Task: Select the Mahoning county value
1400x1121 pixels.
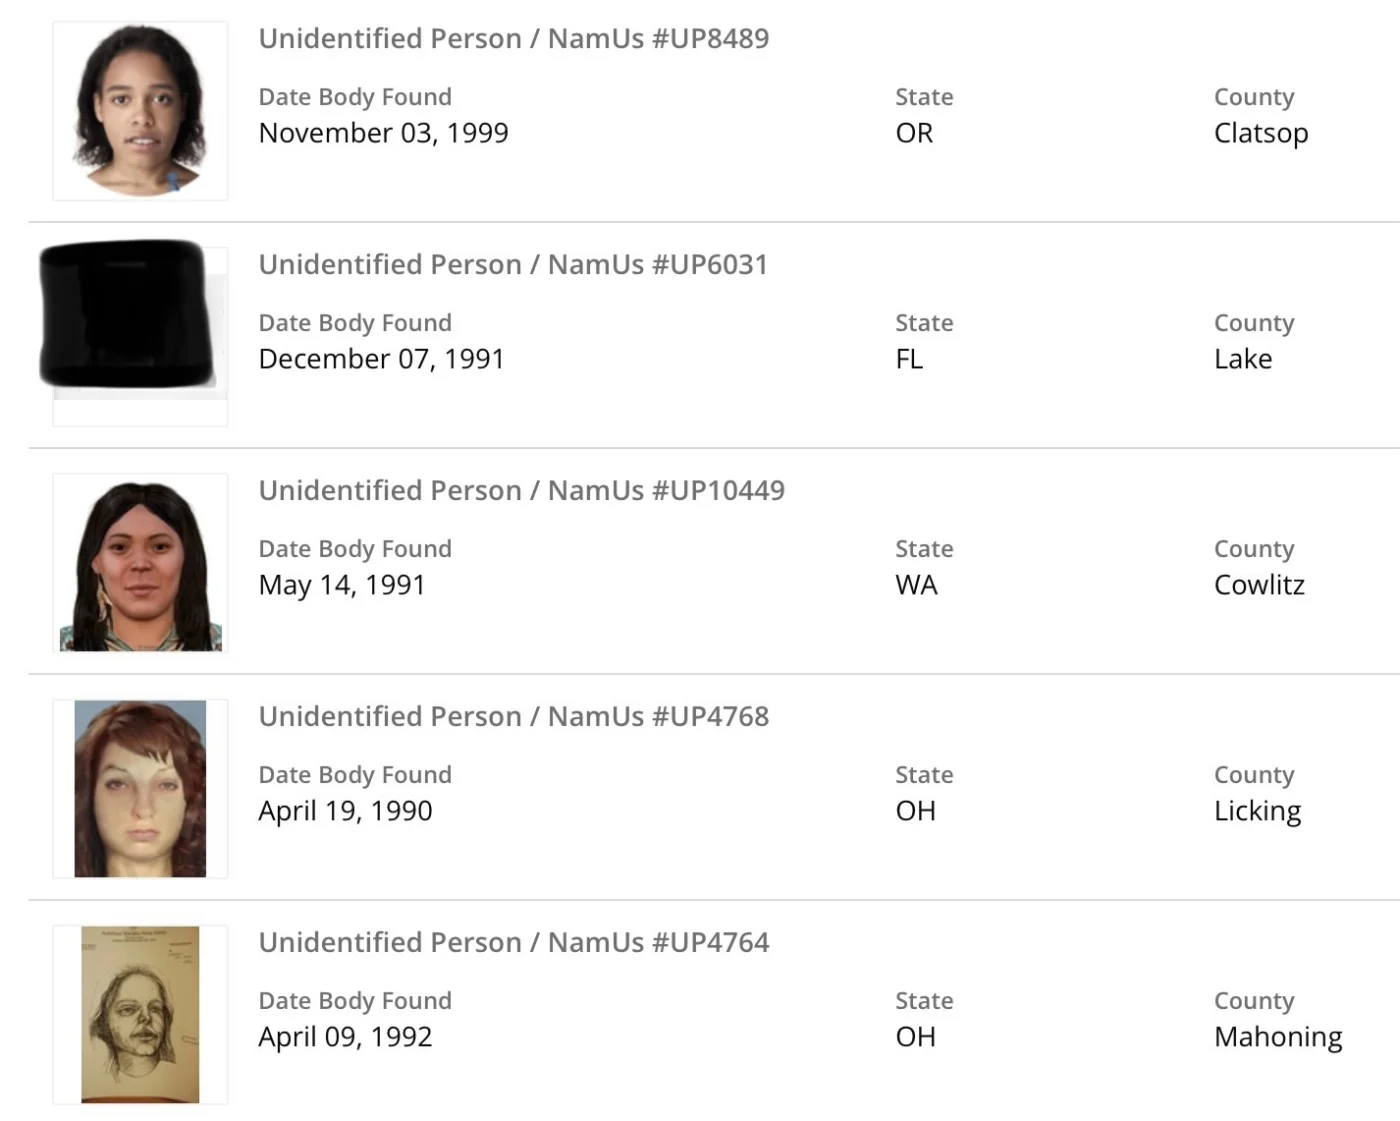Action: (1277, 1037)
